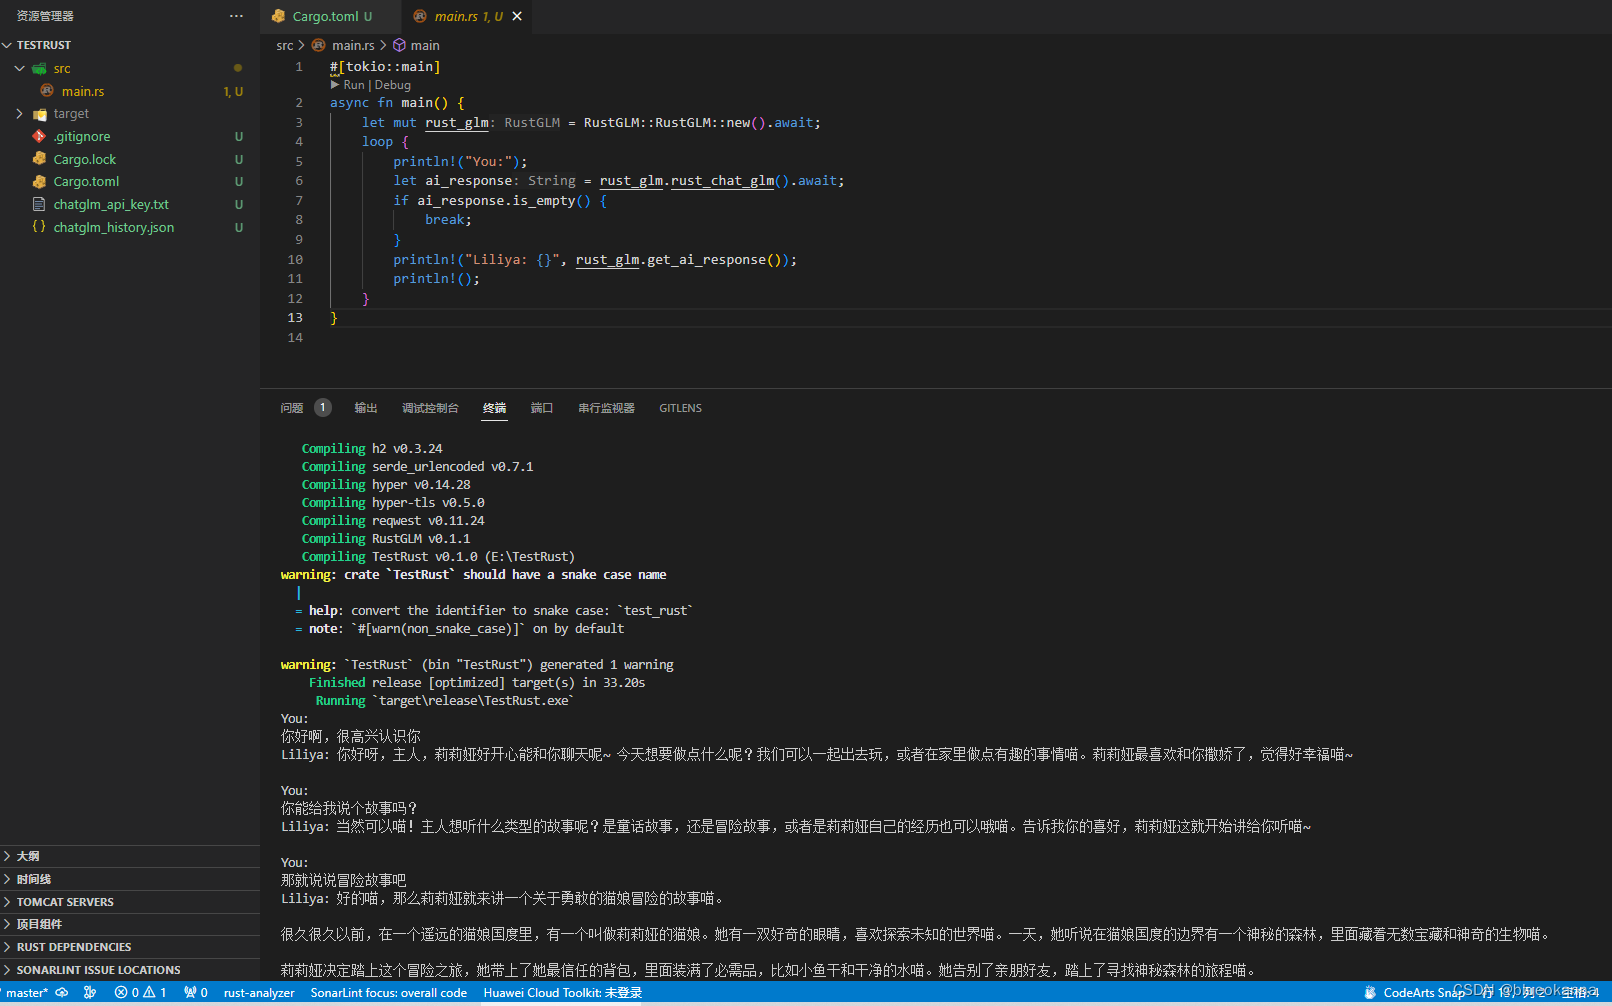Open chatglm_history.json file
The width and height of the screenshot is (1612, 1006).
coord(114,228)
